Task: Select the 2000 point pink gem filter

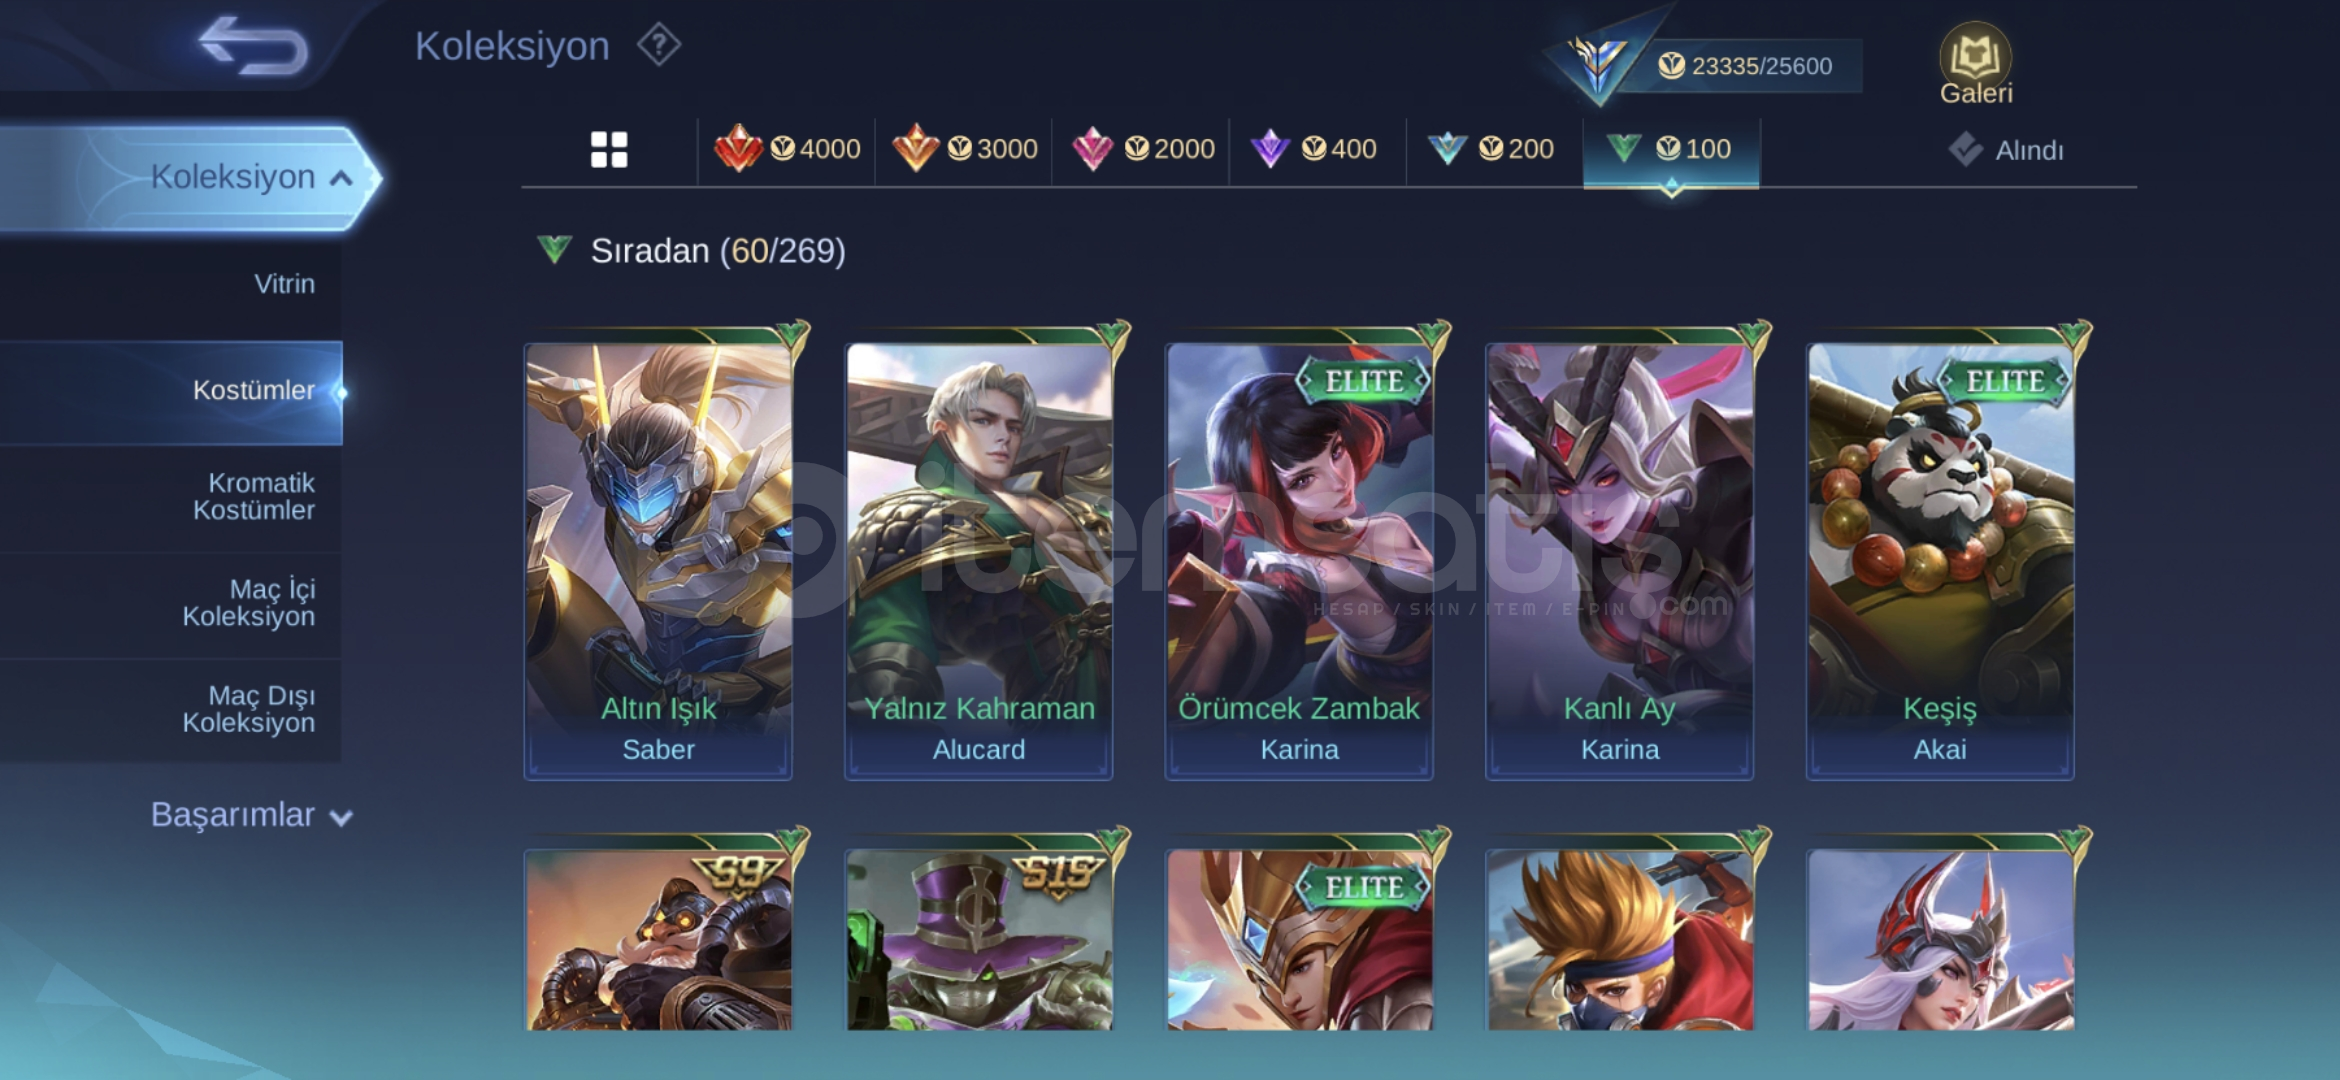Action: tap(1142, 149)
